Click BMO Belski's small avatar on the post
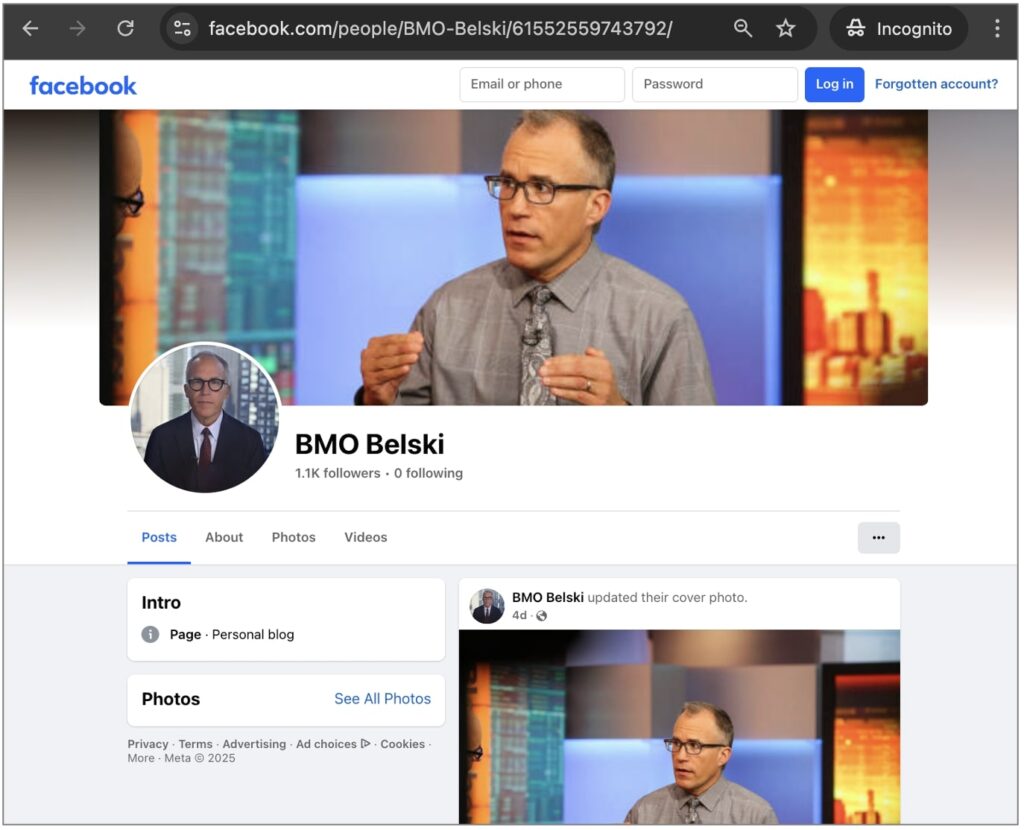The width and height of the screenshot is (1024, 830). tap(486, 604)
